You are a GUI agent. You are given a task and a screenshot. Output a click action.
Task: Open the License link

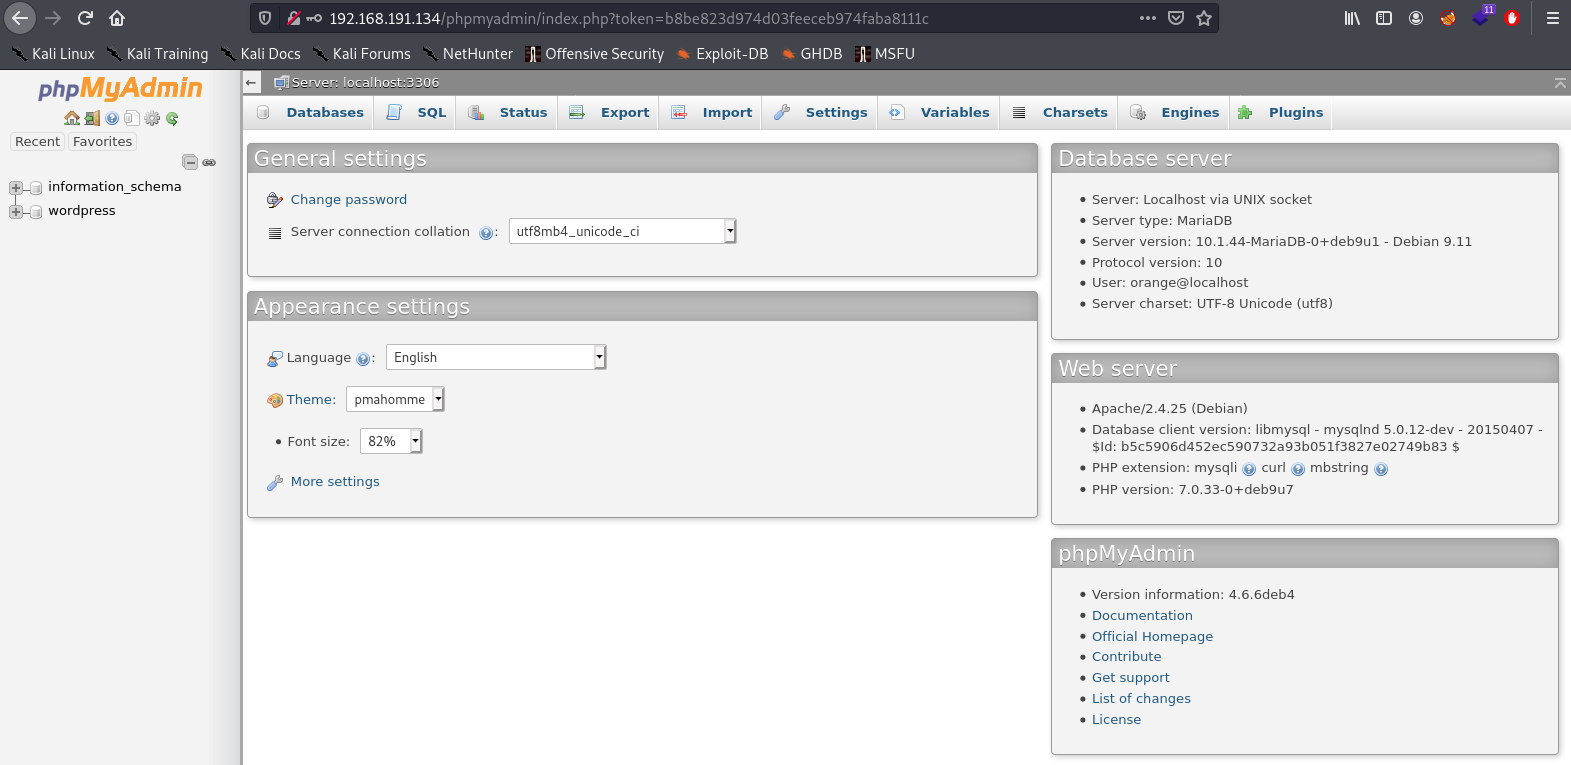[1116, 720]
